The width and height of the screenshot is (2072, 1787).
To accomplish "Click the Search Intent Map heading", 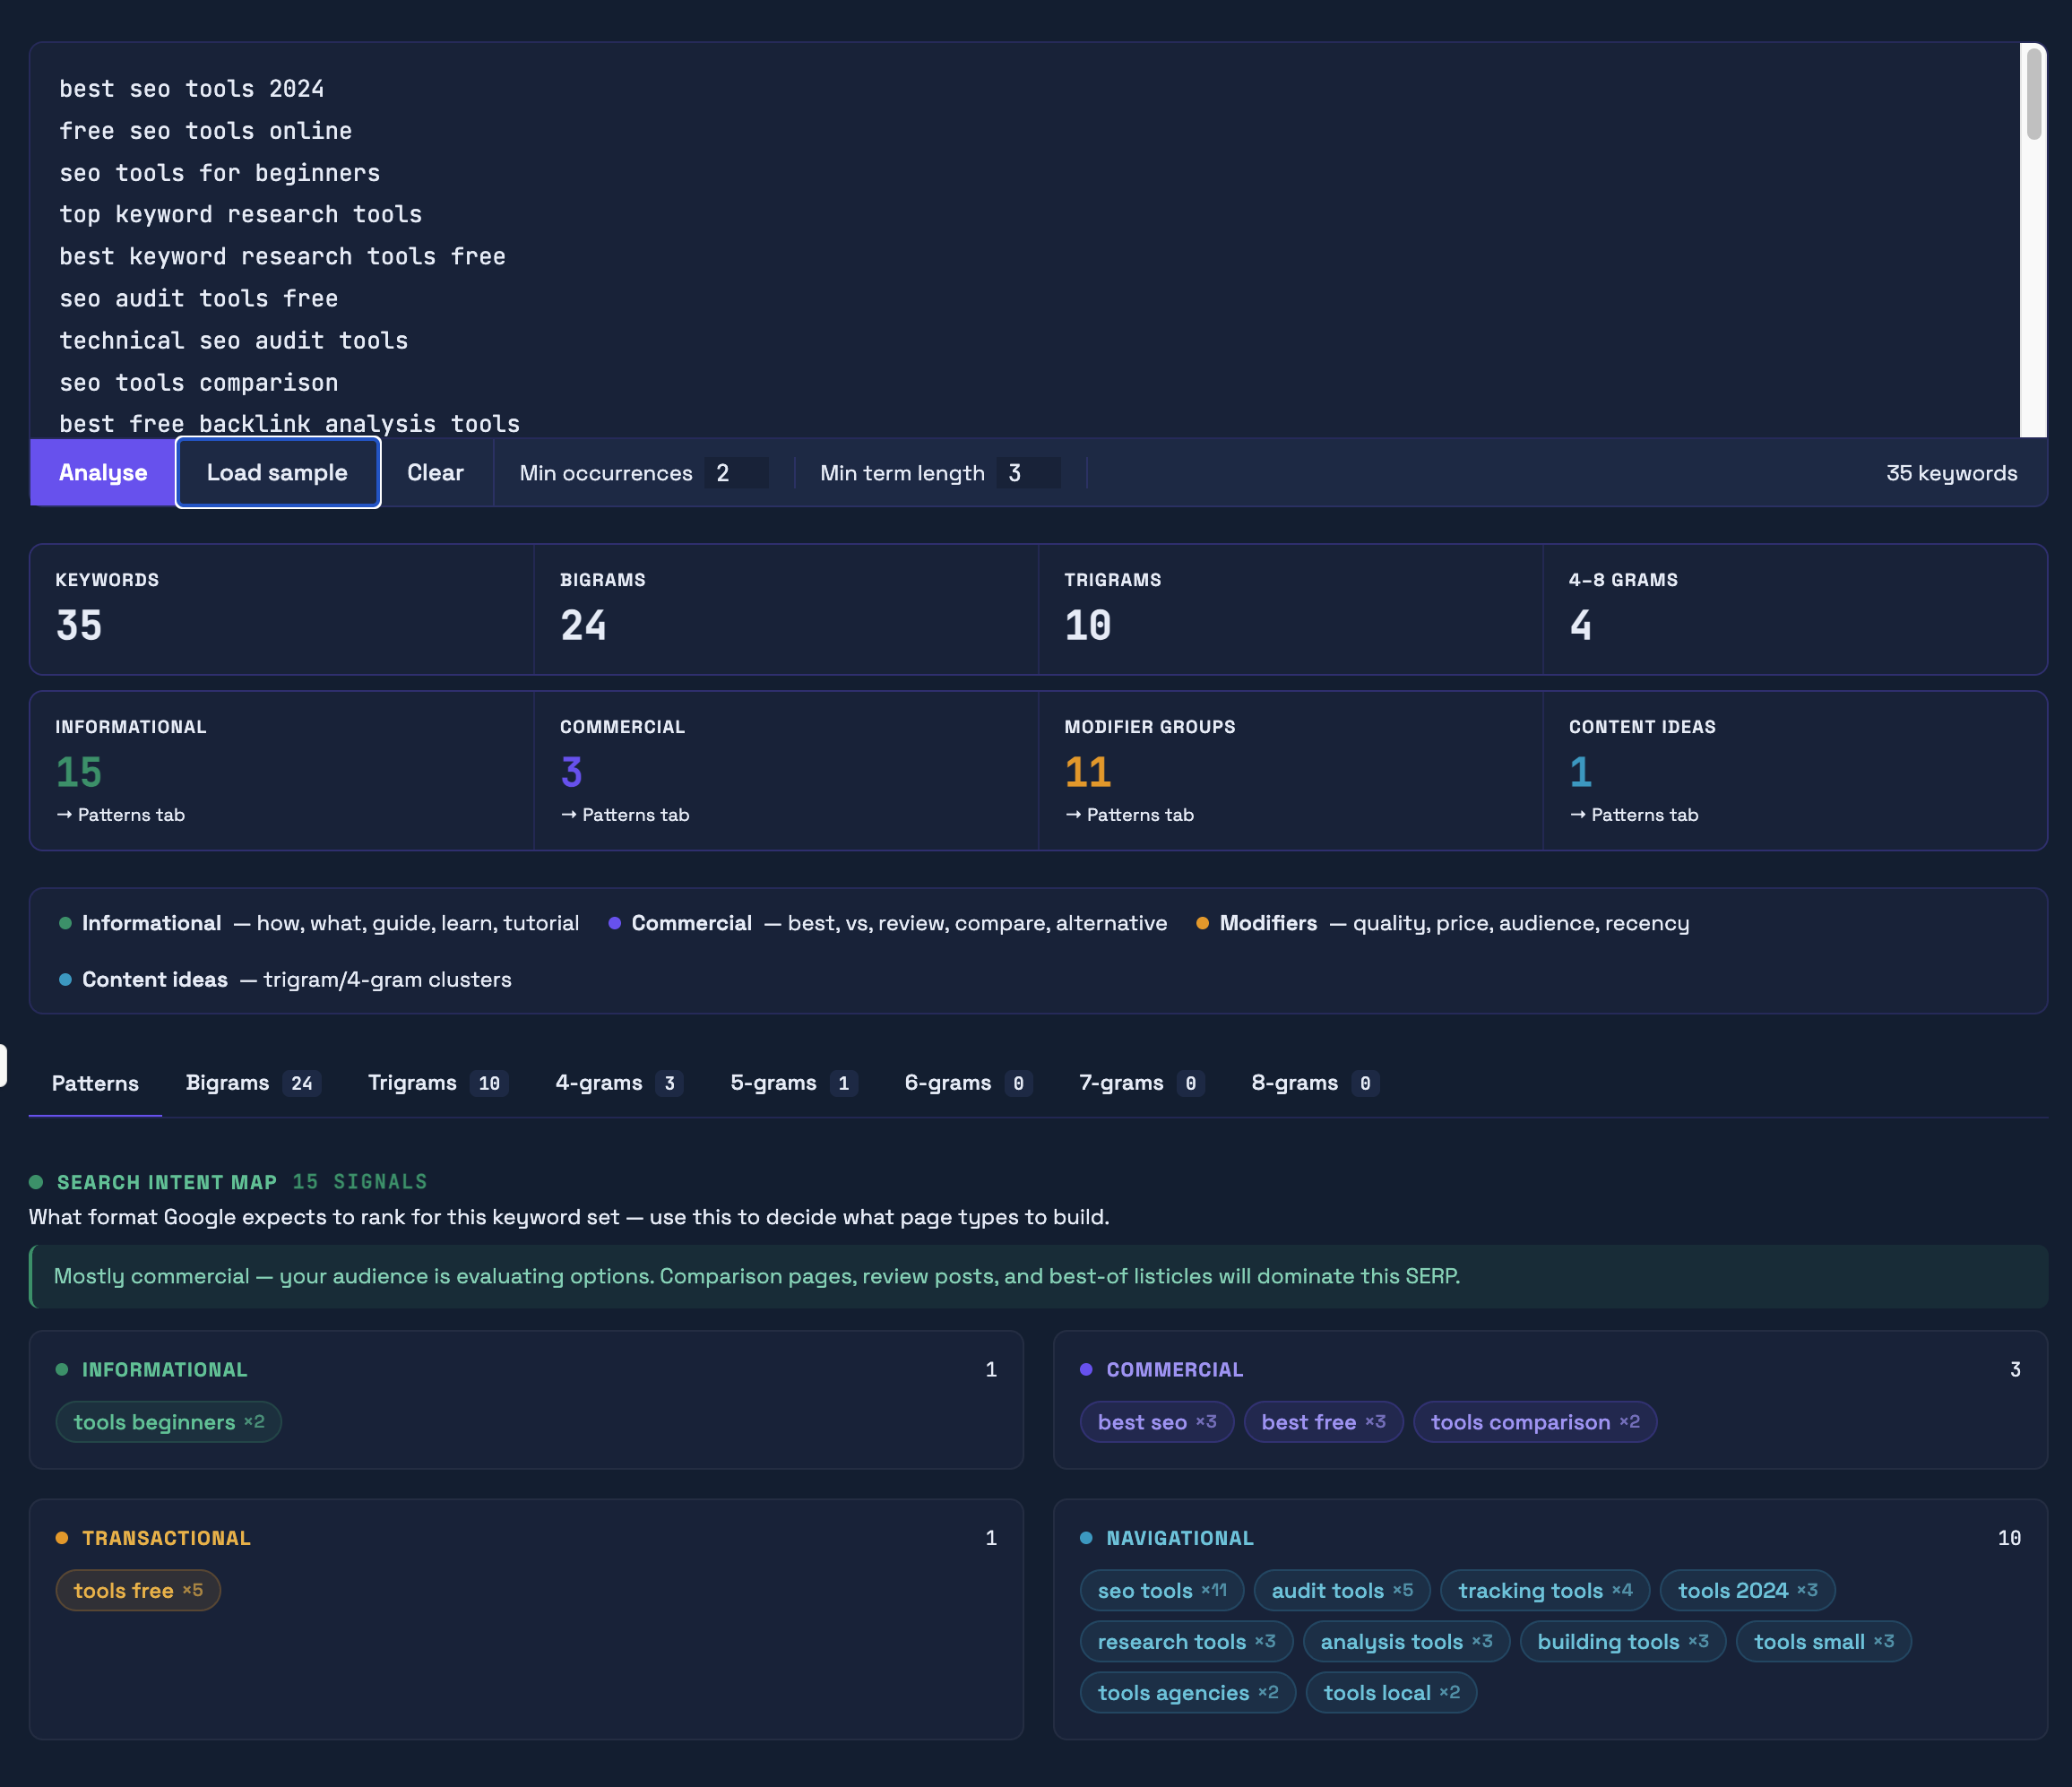I will (x=167, y=1182).
